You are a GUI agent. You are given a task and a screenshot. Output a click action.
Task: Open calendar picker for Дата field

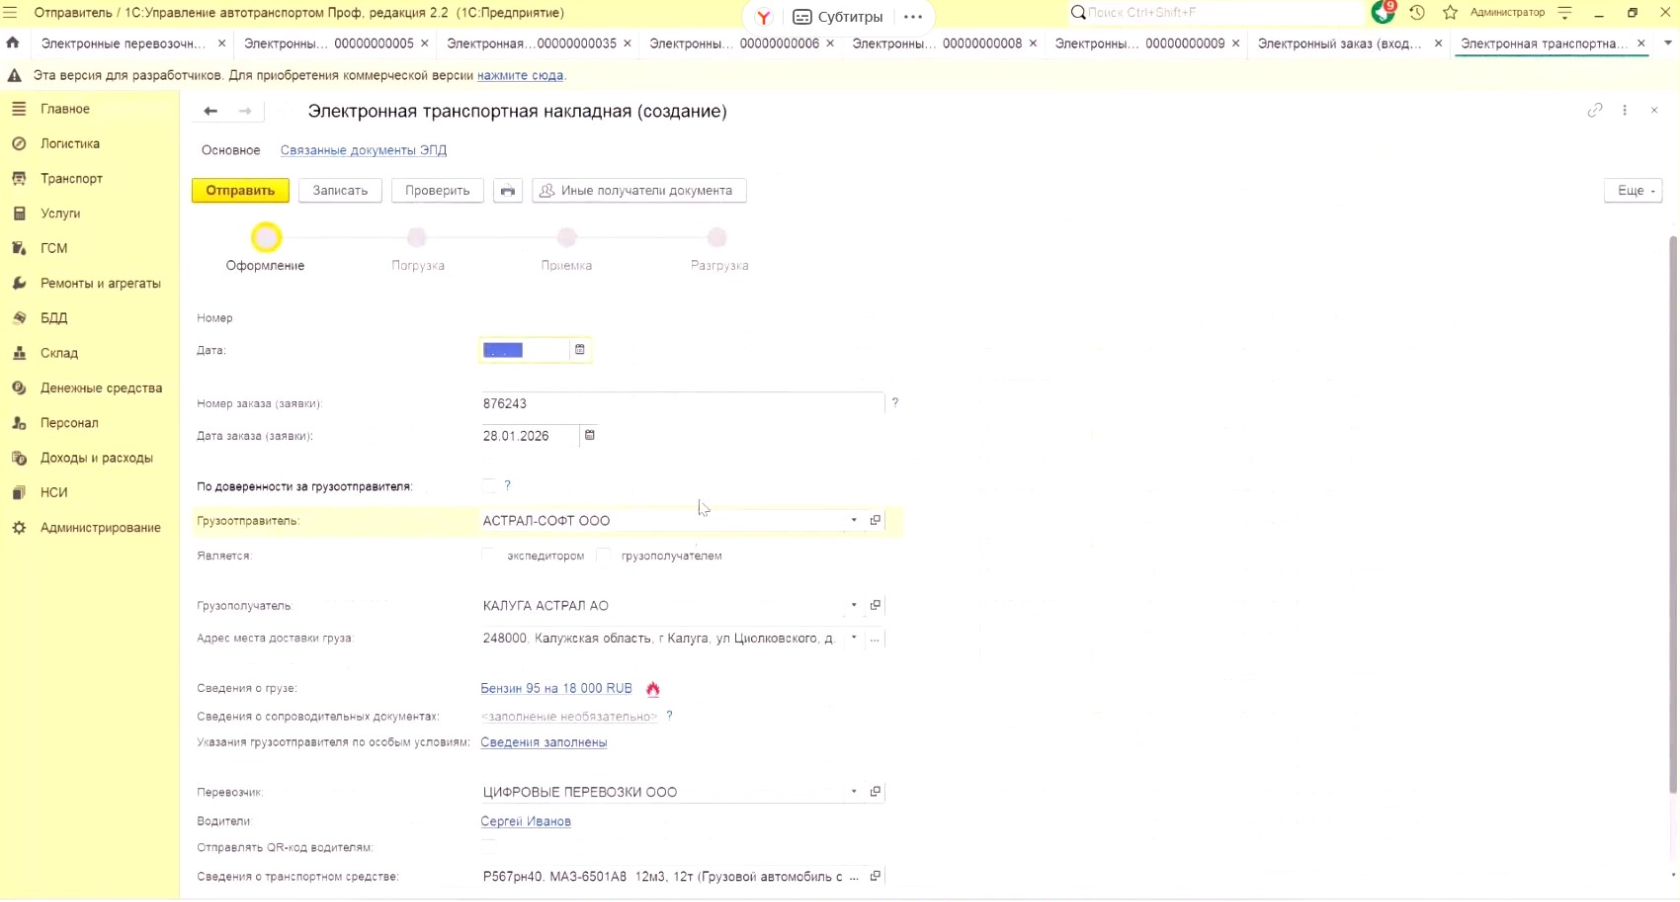point(579,350)
